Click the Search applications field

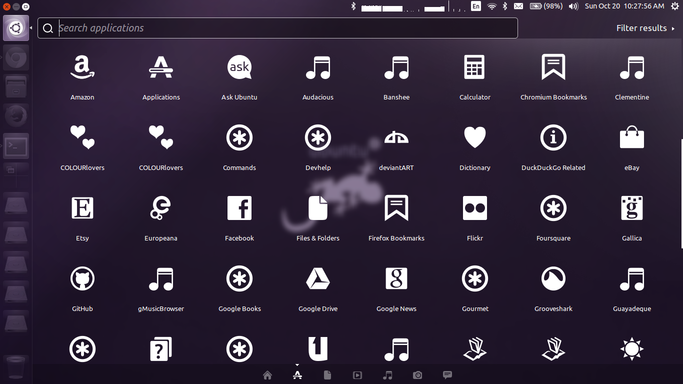(277, 28)
